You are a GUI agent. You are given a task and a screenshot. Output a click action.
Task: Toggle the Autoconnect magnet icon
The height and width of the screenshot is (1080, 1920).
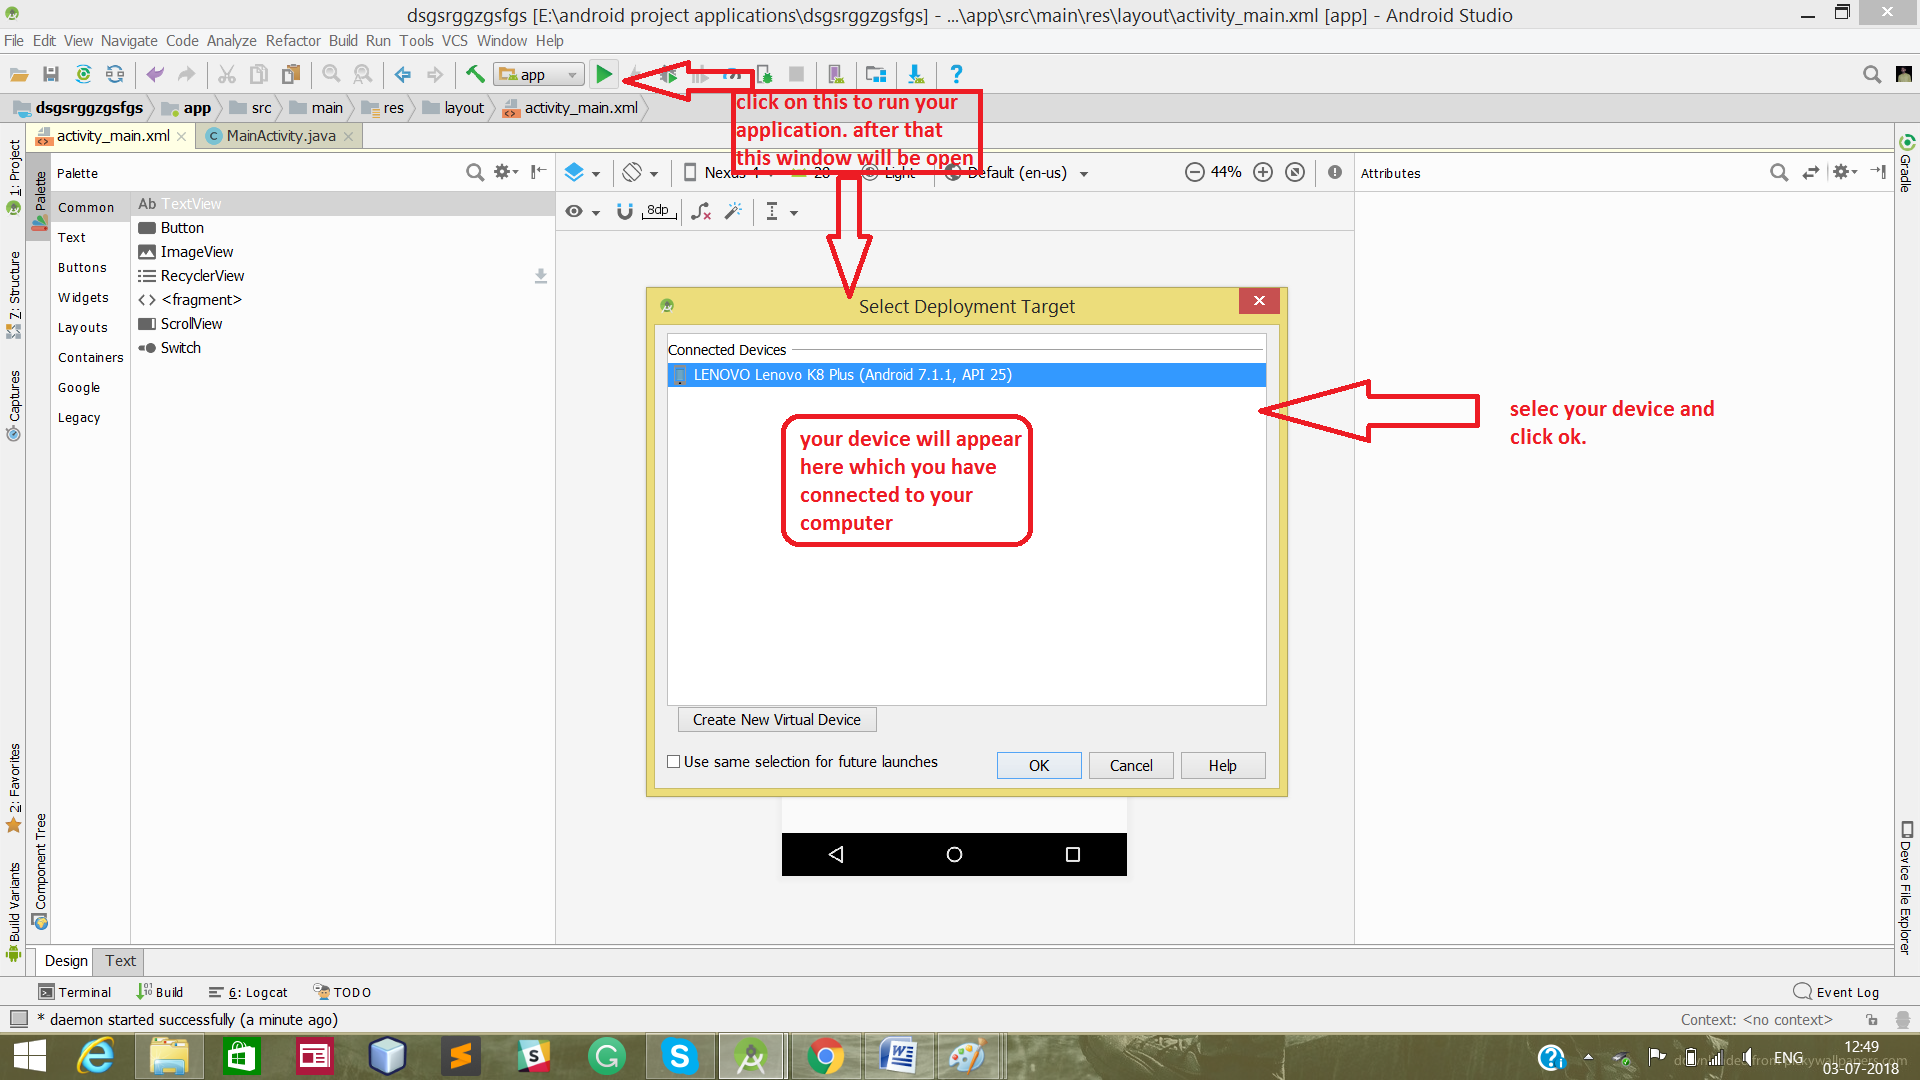(x=624, y=211)
